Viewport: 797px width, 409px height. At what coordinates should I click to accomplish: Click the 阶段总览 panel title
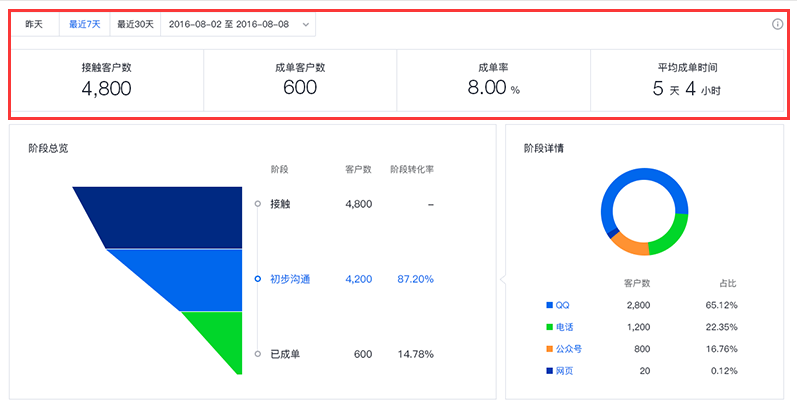click(48, 149)
